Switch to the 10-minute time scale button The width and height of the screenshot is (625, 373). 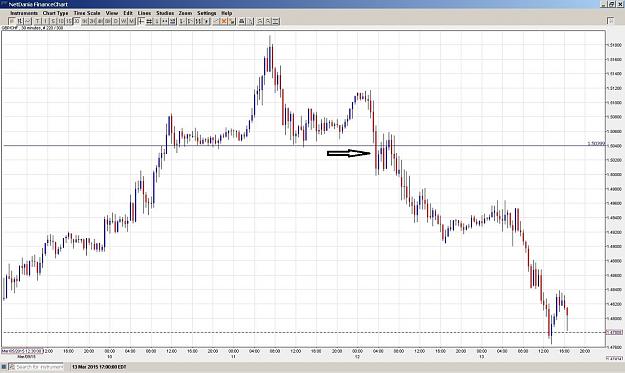point(61,21)
